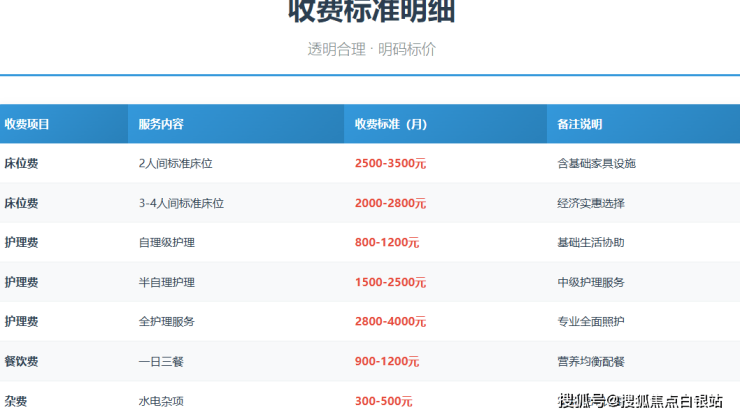Click the 300-500元 price
This screenshot has height=417, width=740.
(x=383, y=401)
